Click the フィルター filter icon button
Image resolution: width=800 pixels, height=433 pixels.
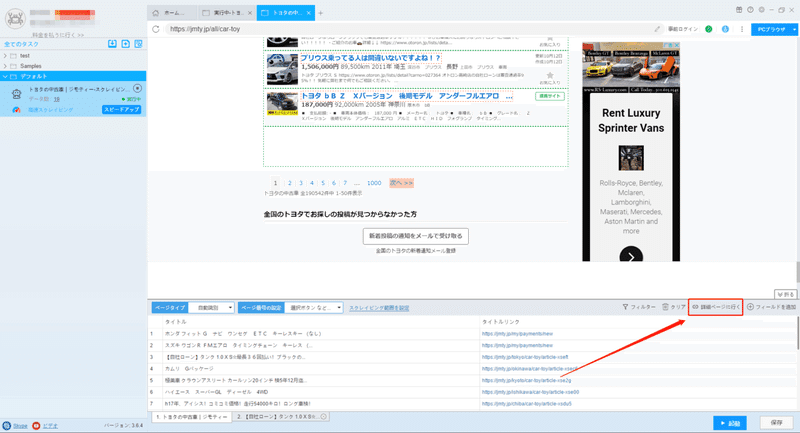point(639,307)
